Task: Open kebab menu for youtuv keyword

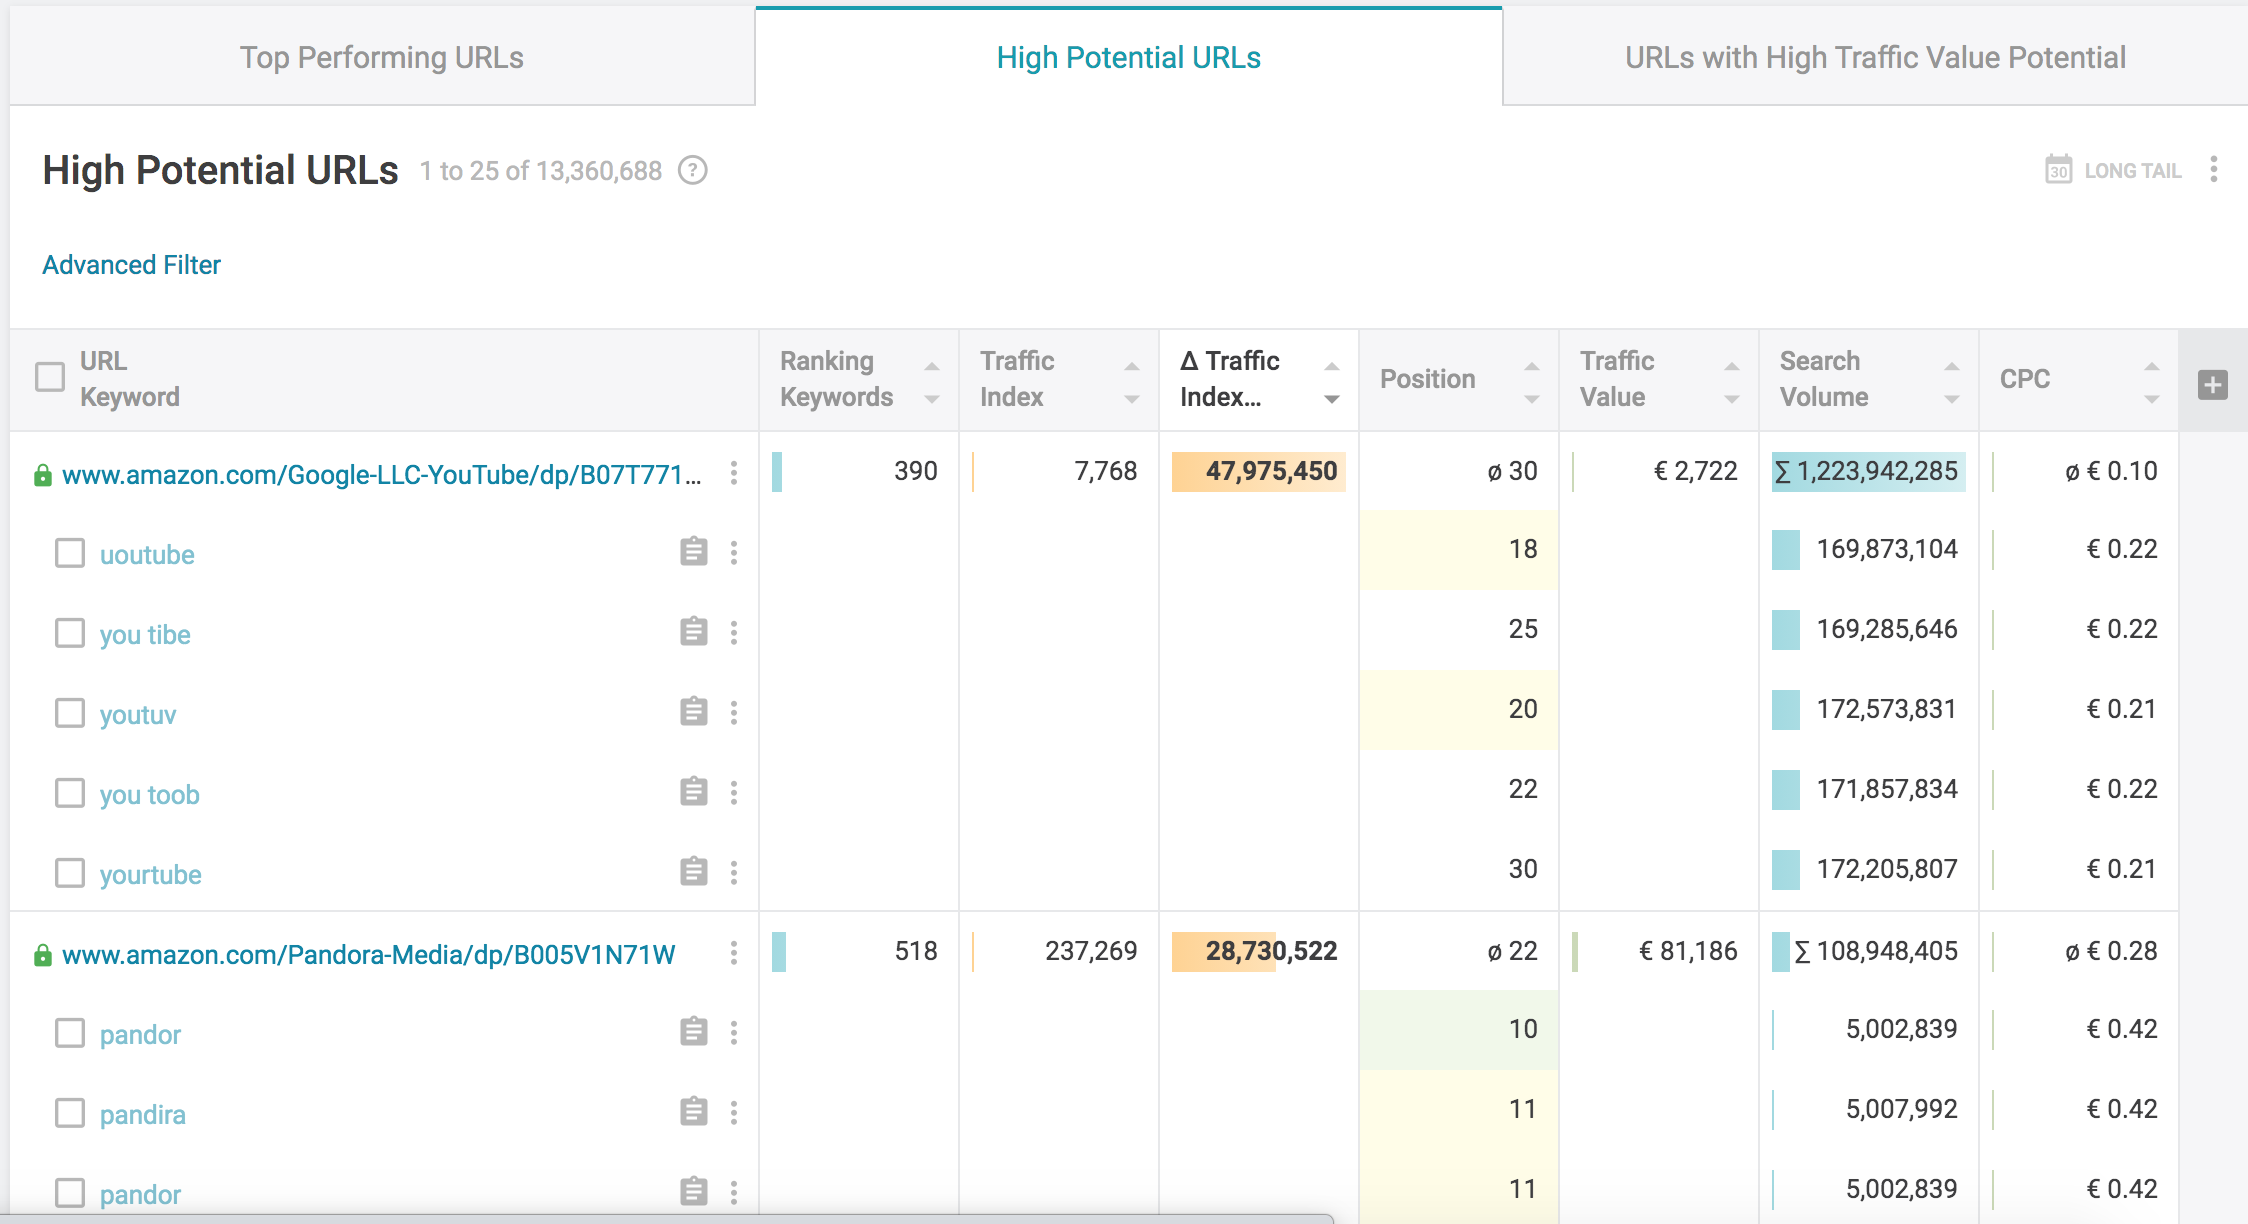Action: [x=734, y=713]
